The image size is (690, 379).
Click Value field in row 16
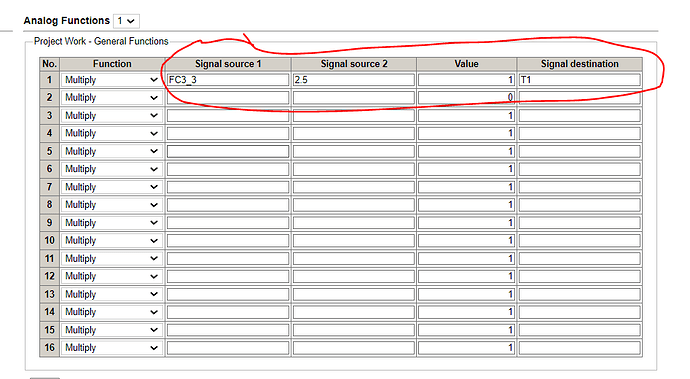(x=466, y=348)
